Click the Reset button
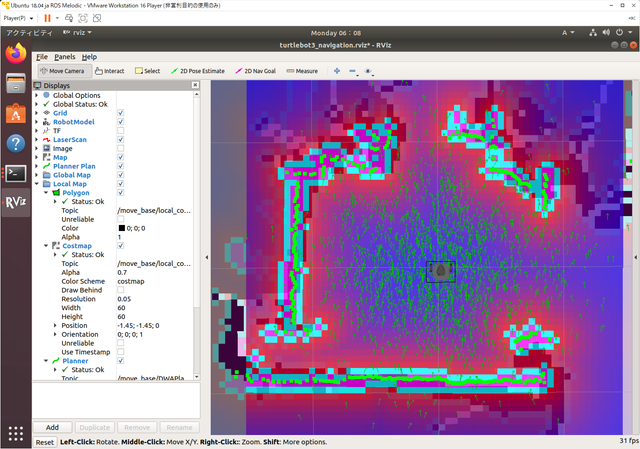This screenshot has width=640, height=449. (44, 442)
